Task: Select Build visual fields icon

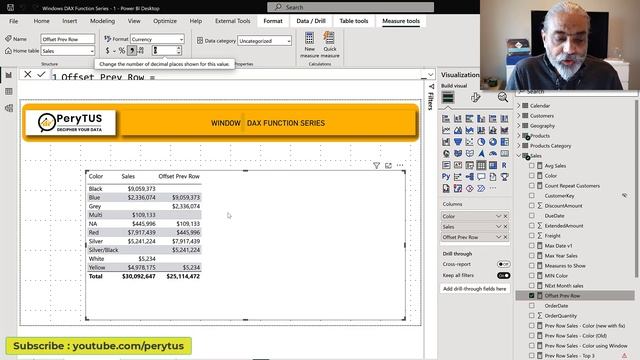Action: [x=448, y=98]
